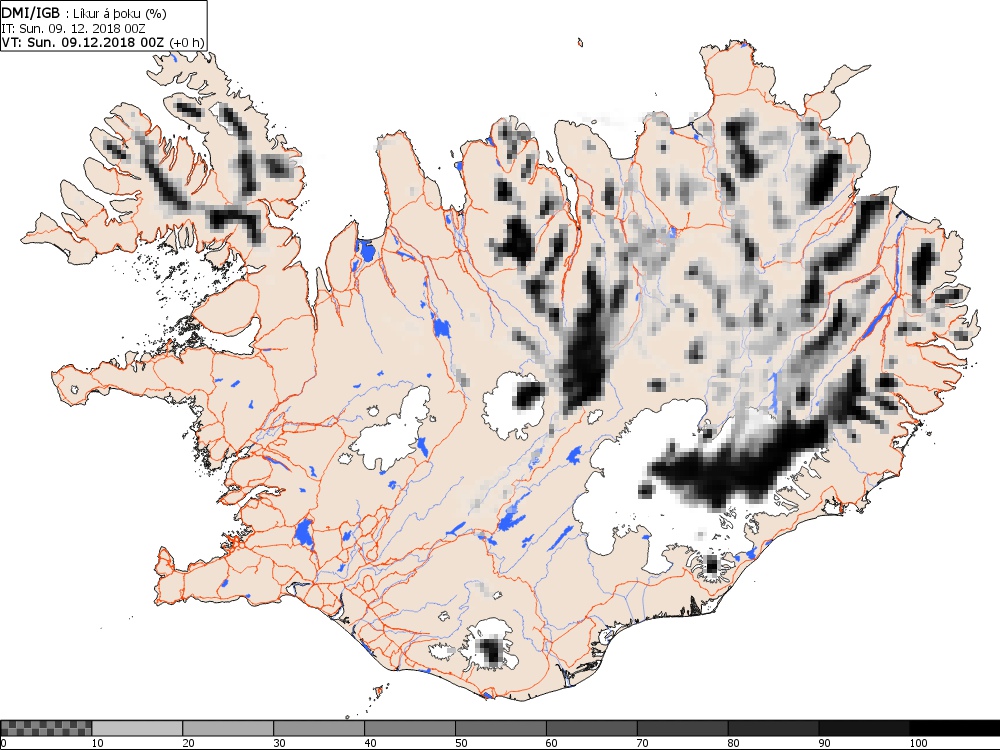Pick the 70–80 charcoal legend swatch
Screen dimensions: 1000x750
[682, 728]
